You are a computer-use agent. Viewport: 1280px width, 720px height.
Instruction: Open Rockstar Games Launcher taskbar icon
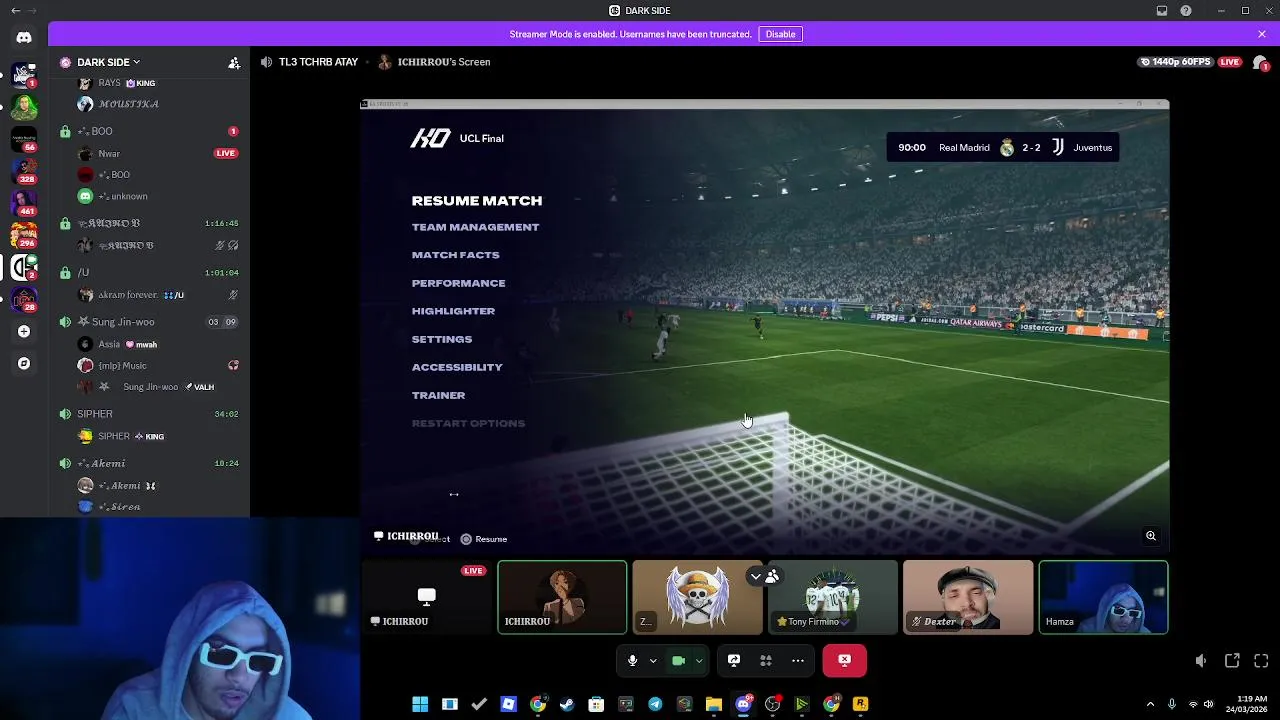[x=860, y=704]
